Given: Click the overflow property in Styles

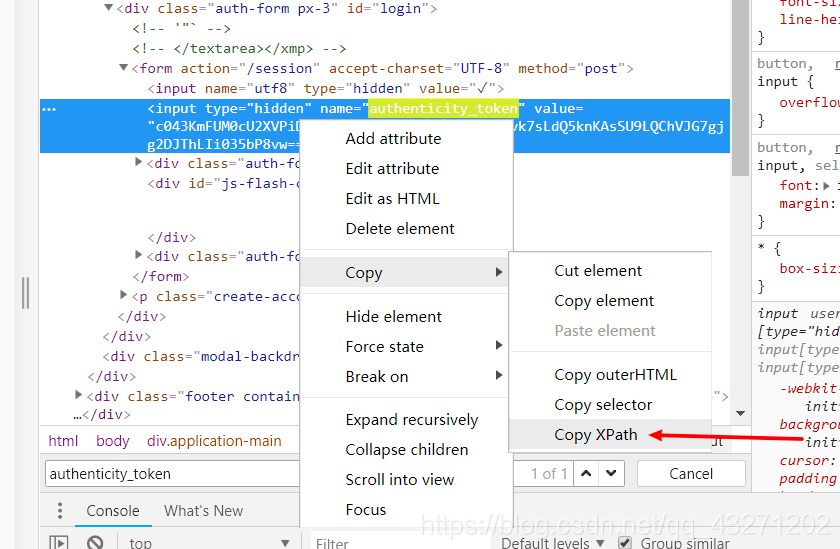Looking at the screenshot, I should point(809,102).
